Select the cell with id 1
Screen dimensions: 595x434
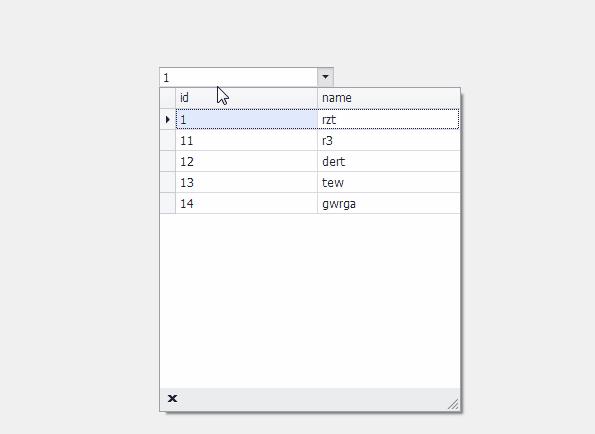246,120
